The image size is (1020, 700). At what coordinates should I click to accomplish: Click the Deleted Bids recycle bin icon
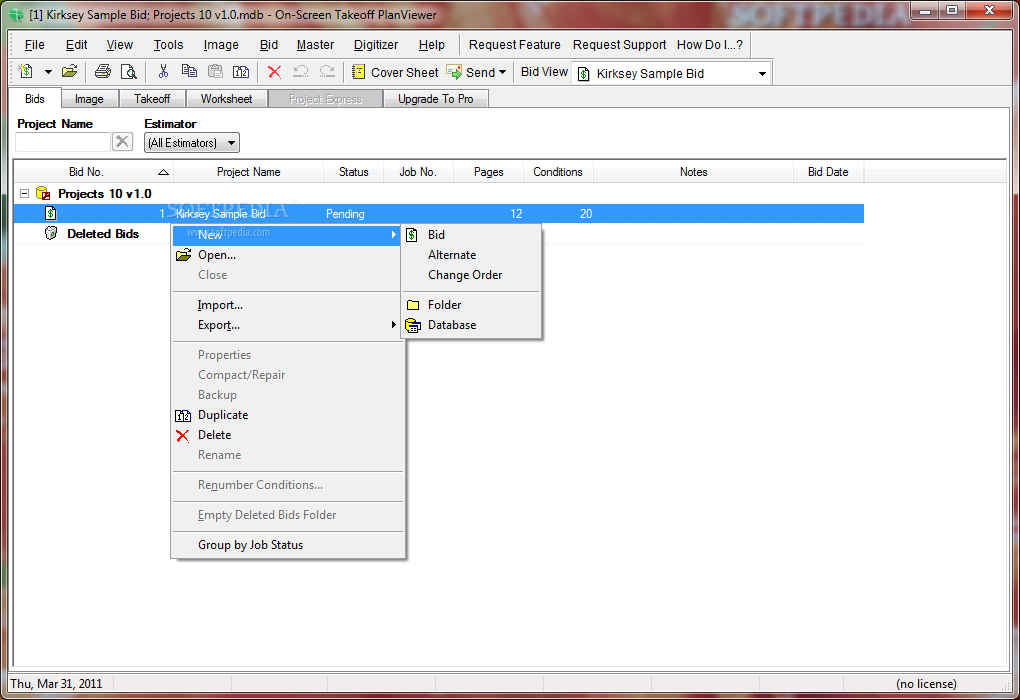coord(51,233)
